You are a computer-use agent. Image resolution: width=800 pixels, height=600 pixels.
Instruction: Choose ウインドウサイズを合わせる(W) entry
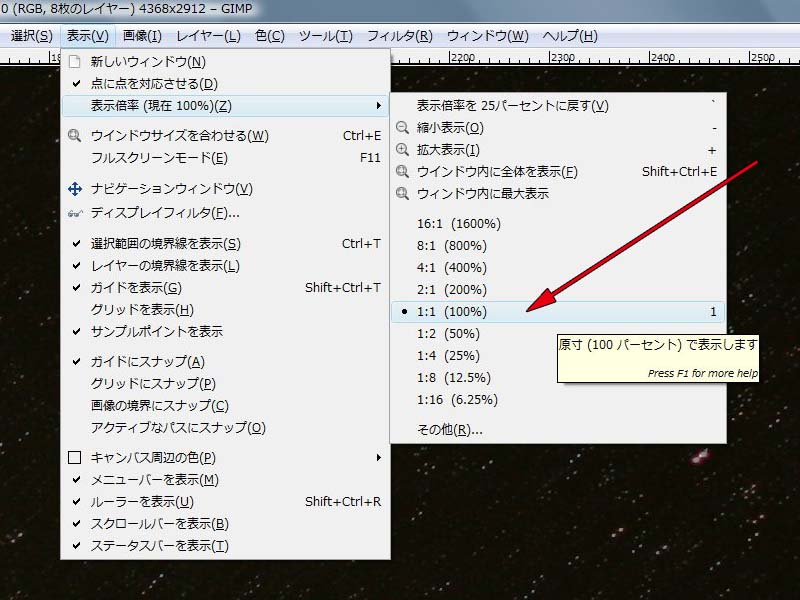pyautogui.click(x=226, y=136)
